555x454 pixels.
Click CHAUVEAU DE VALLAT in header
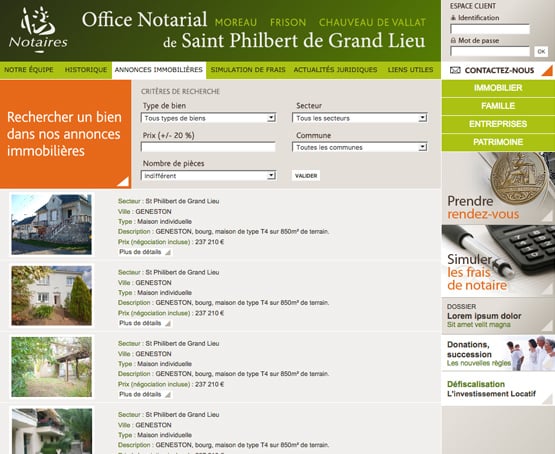pyautogui.click(x=372, y=23)
